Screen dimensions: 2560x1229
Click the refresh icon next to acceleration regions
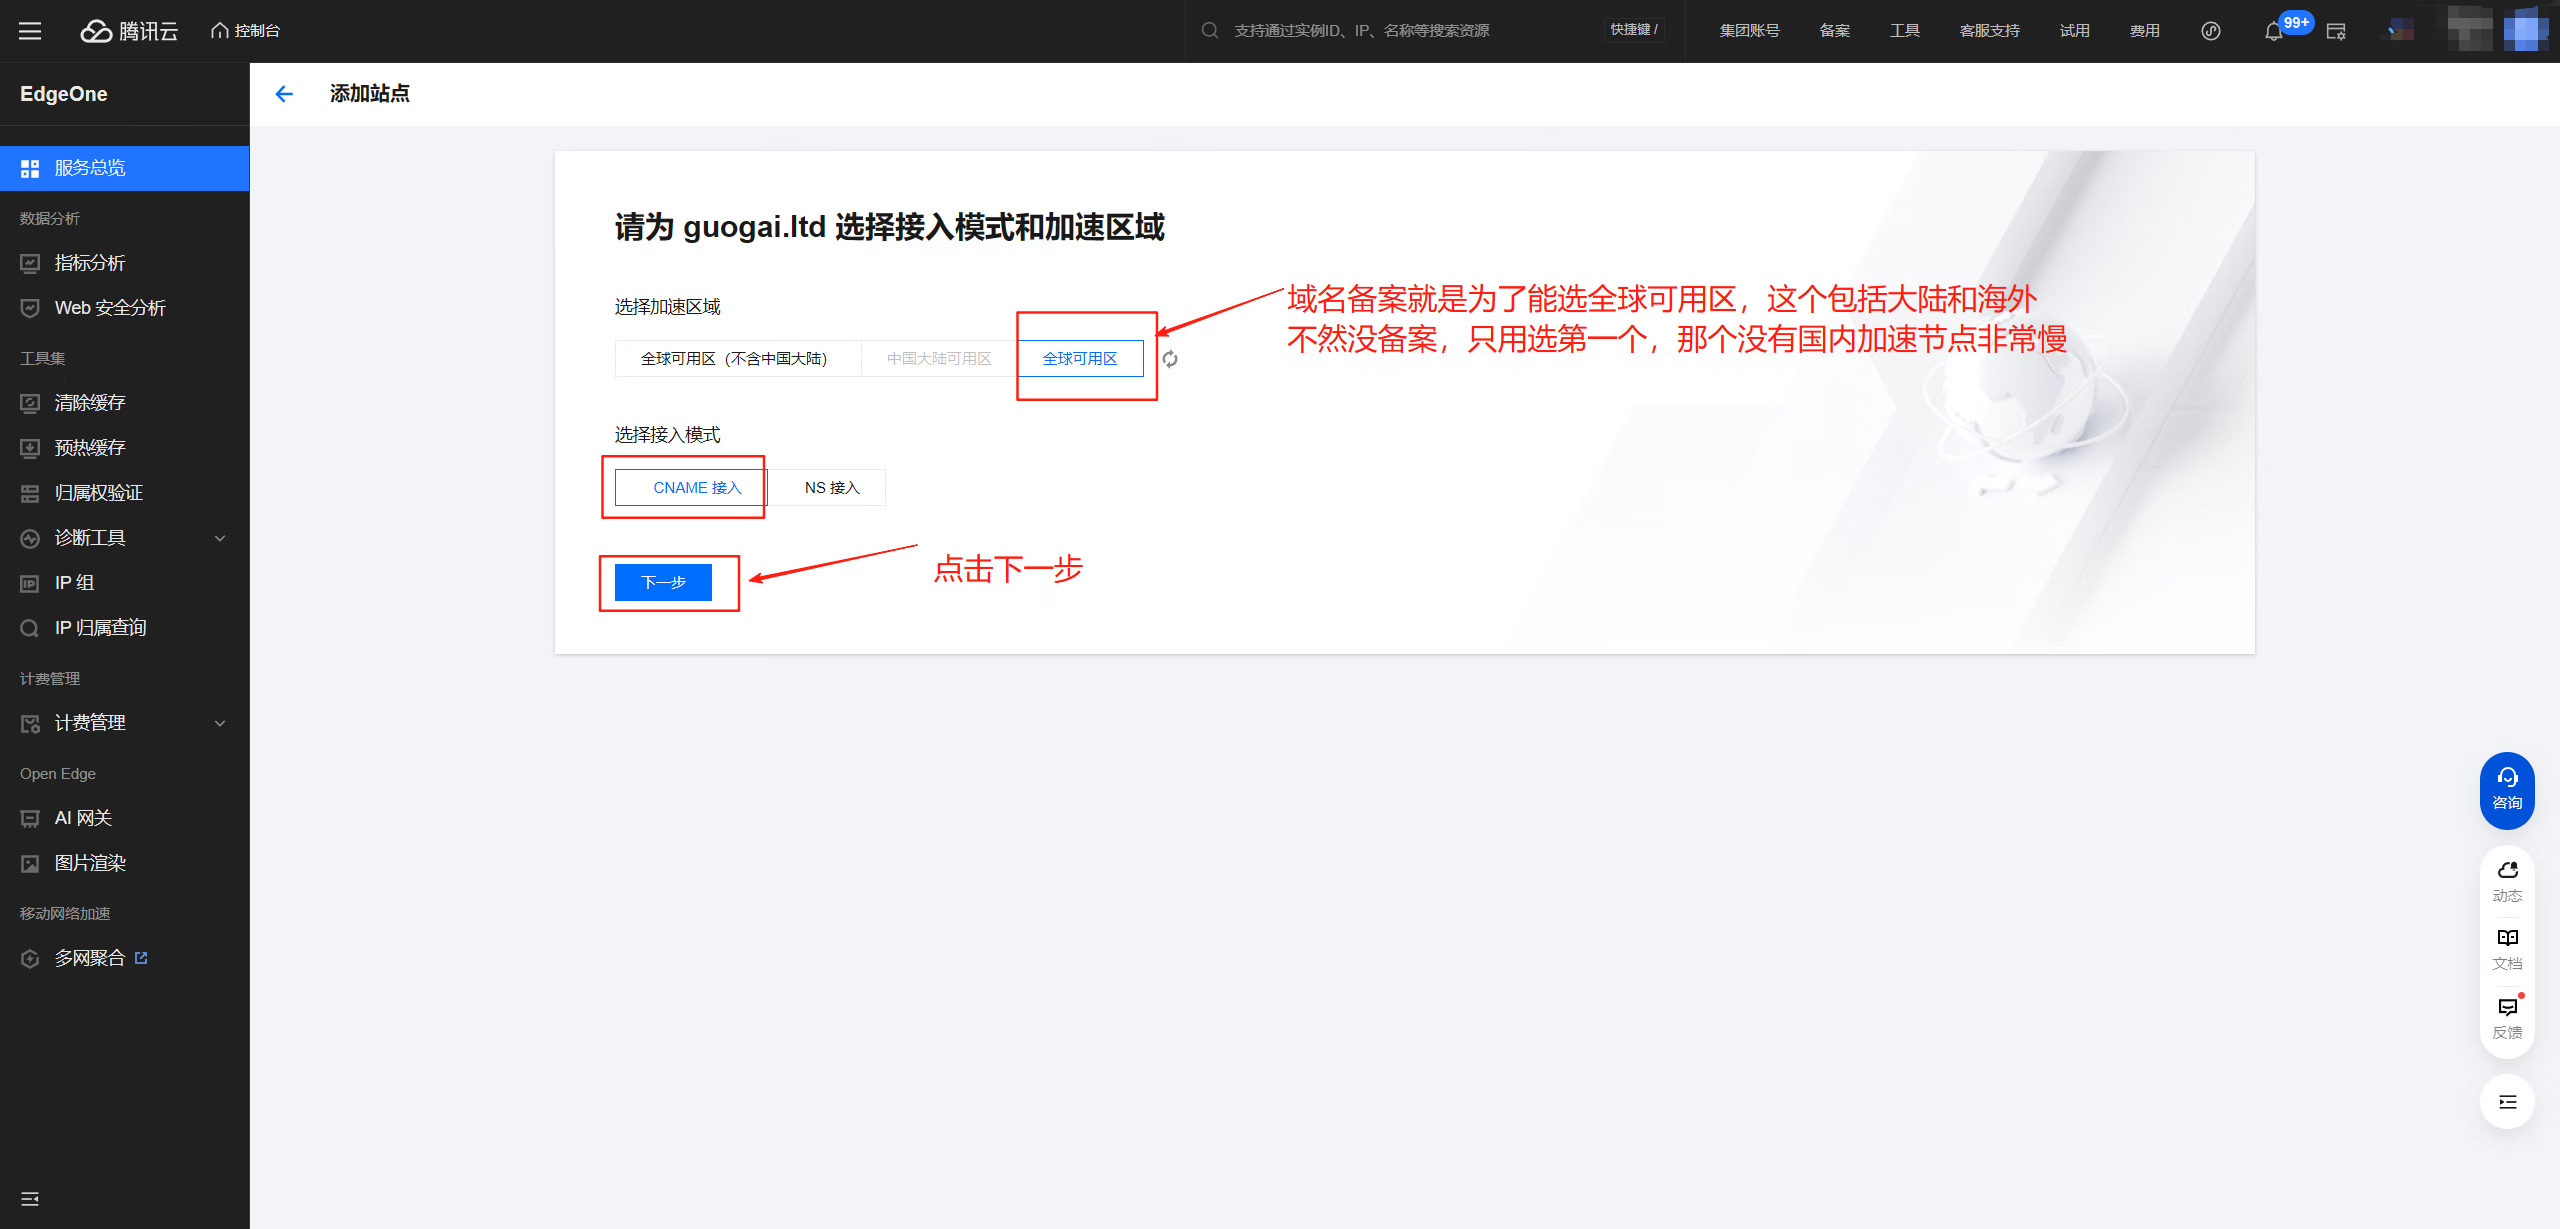click(x=1170, y=359)
